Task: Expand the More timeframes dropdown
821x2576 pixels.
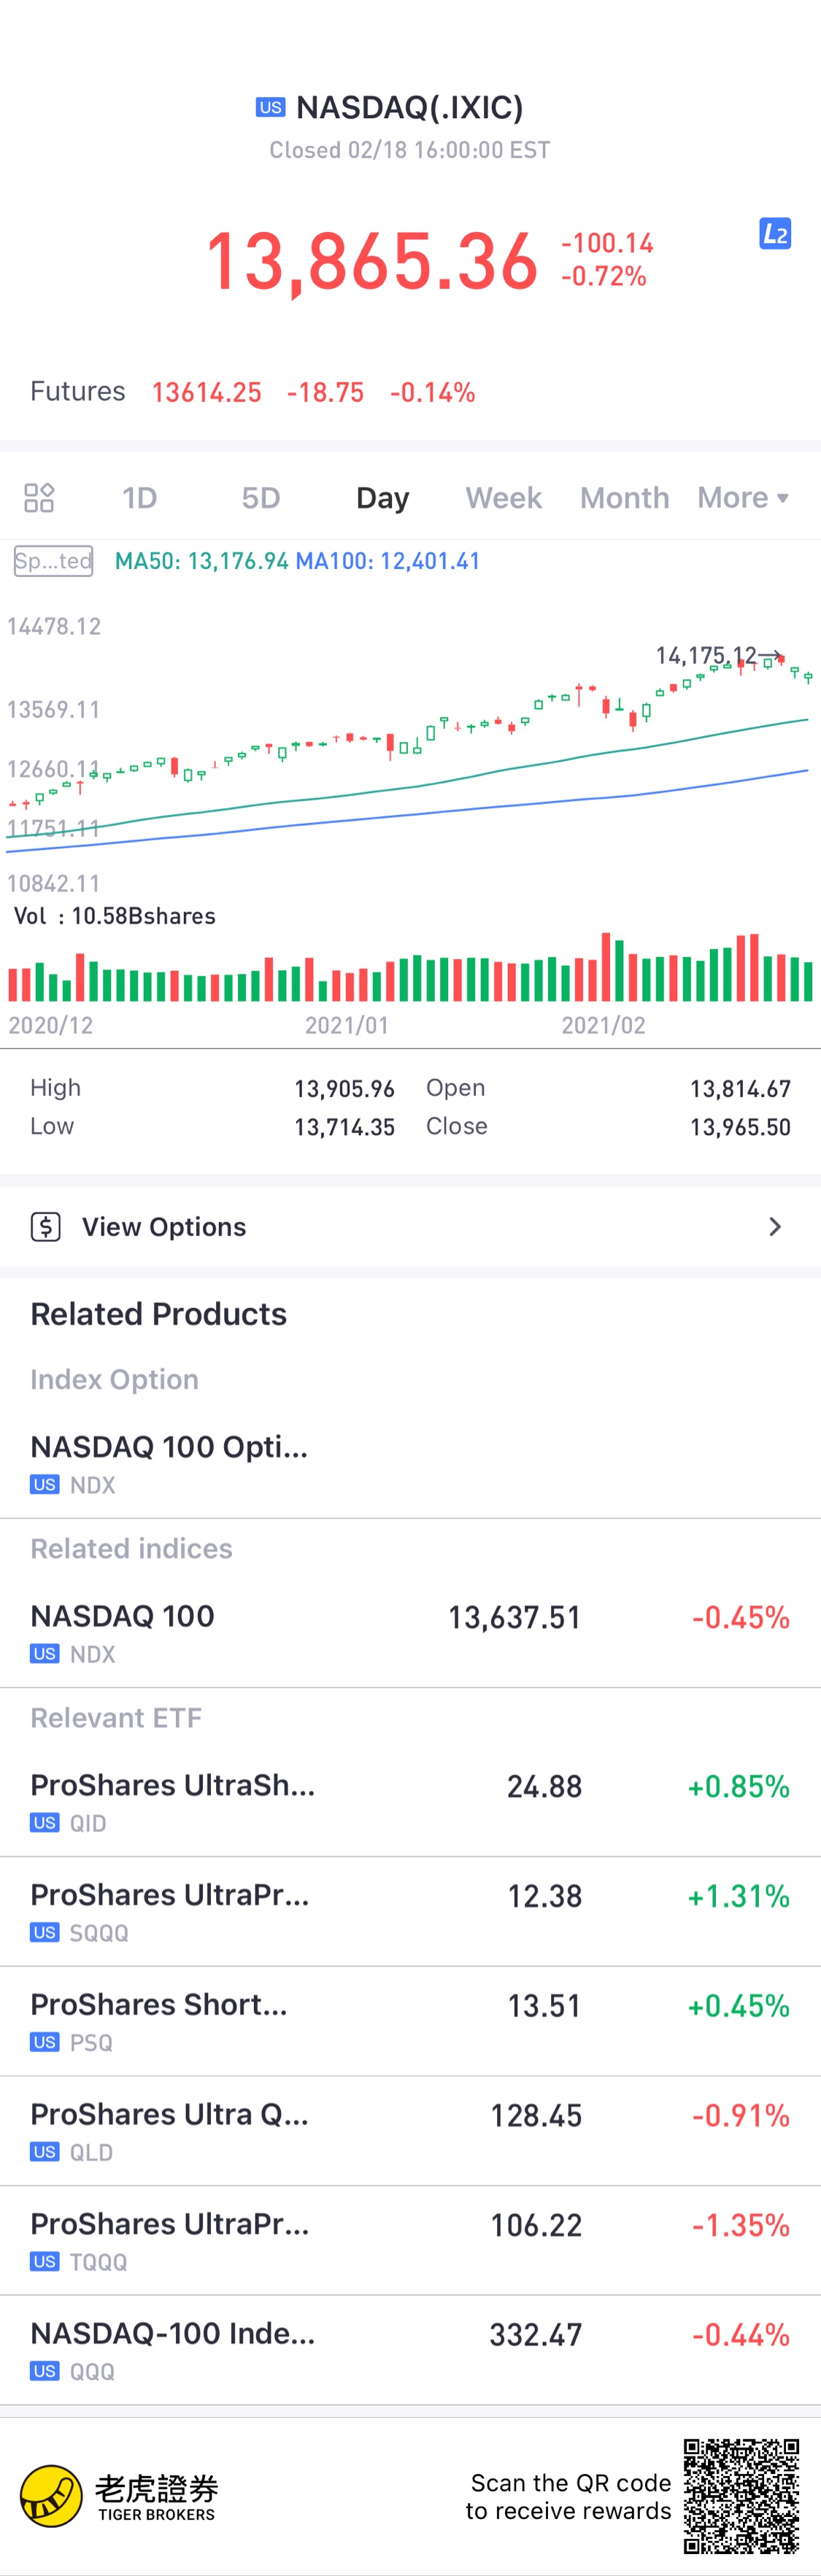Action: point(743,498)
